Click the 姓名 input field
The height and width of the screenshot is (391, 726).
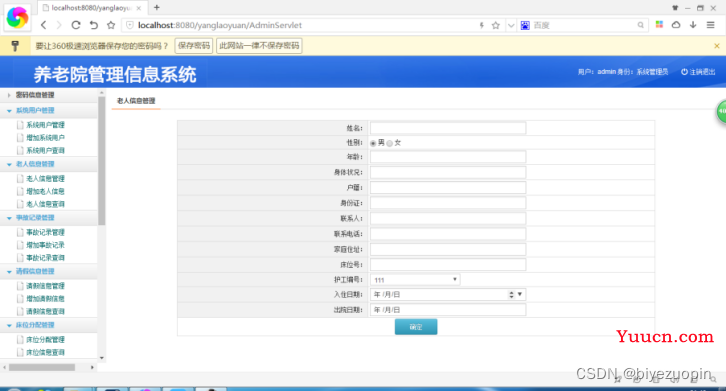pyautogui.click(x=448, y=128)
